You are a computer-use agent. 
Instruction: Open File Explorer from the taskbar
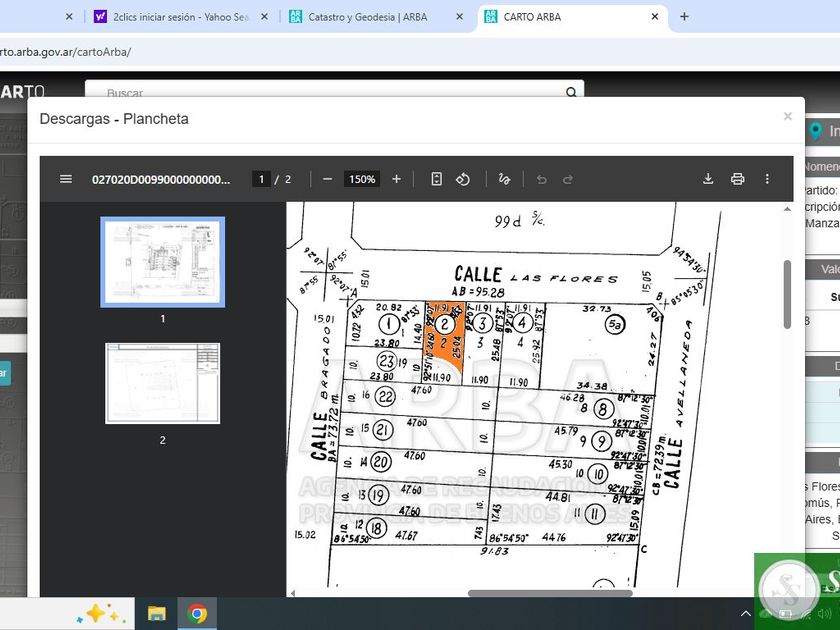pos(157,613)
